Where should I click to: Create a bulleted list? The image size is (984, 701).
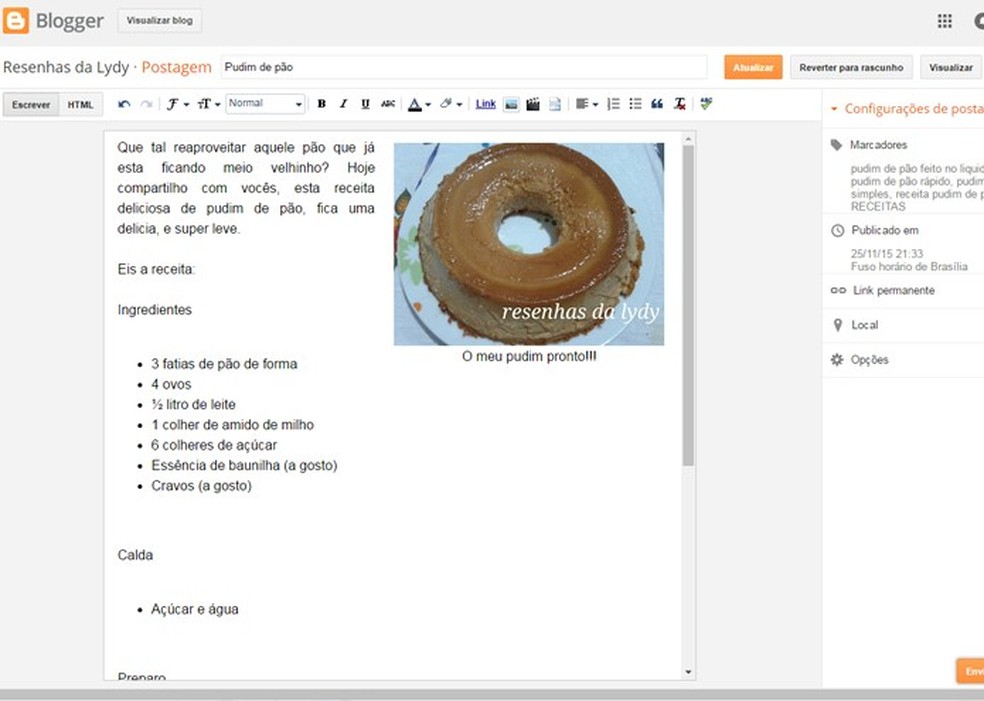pos(635,104)
